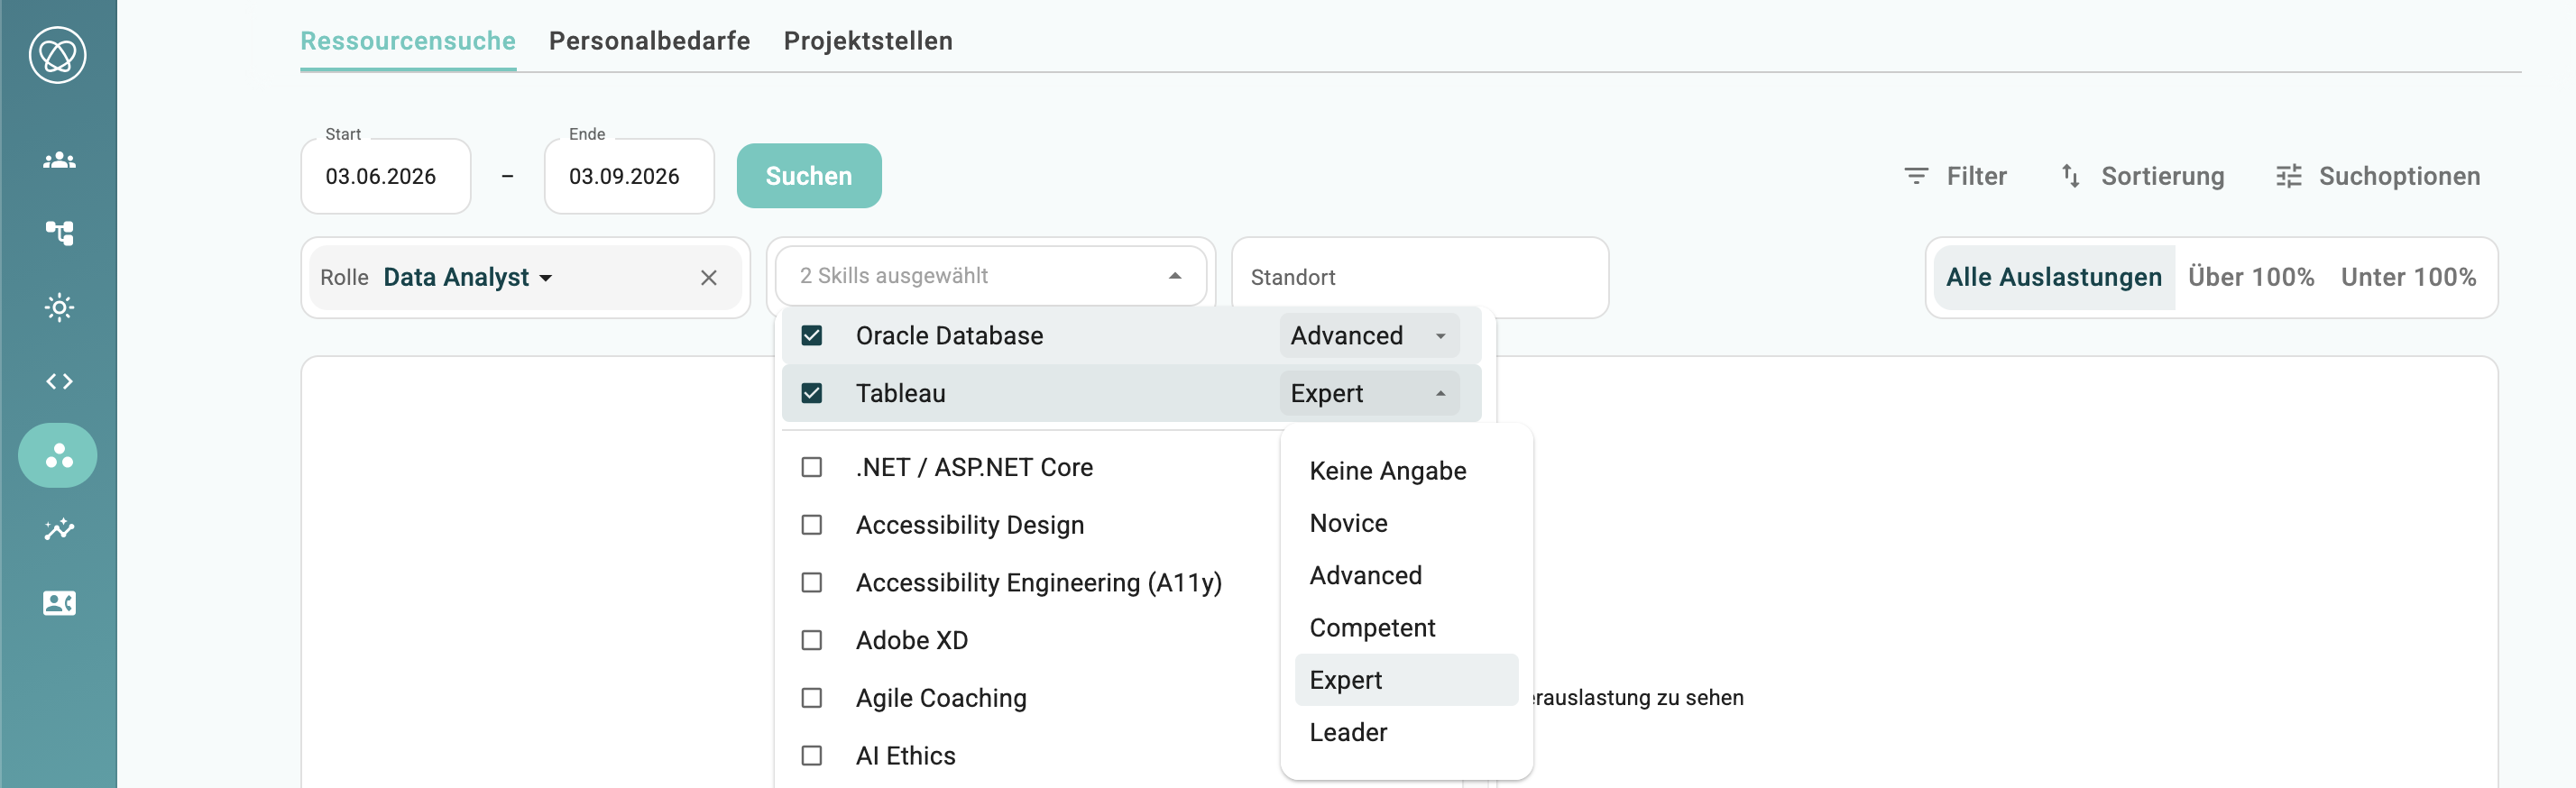This screenshot has height=788, width=2576.
Task: Switch to Ressourcensuche tab
Action: (408, 41)
